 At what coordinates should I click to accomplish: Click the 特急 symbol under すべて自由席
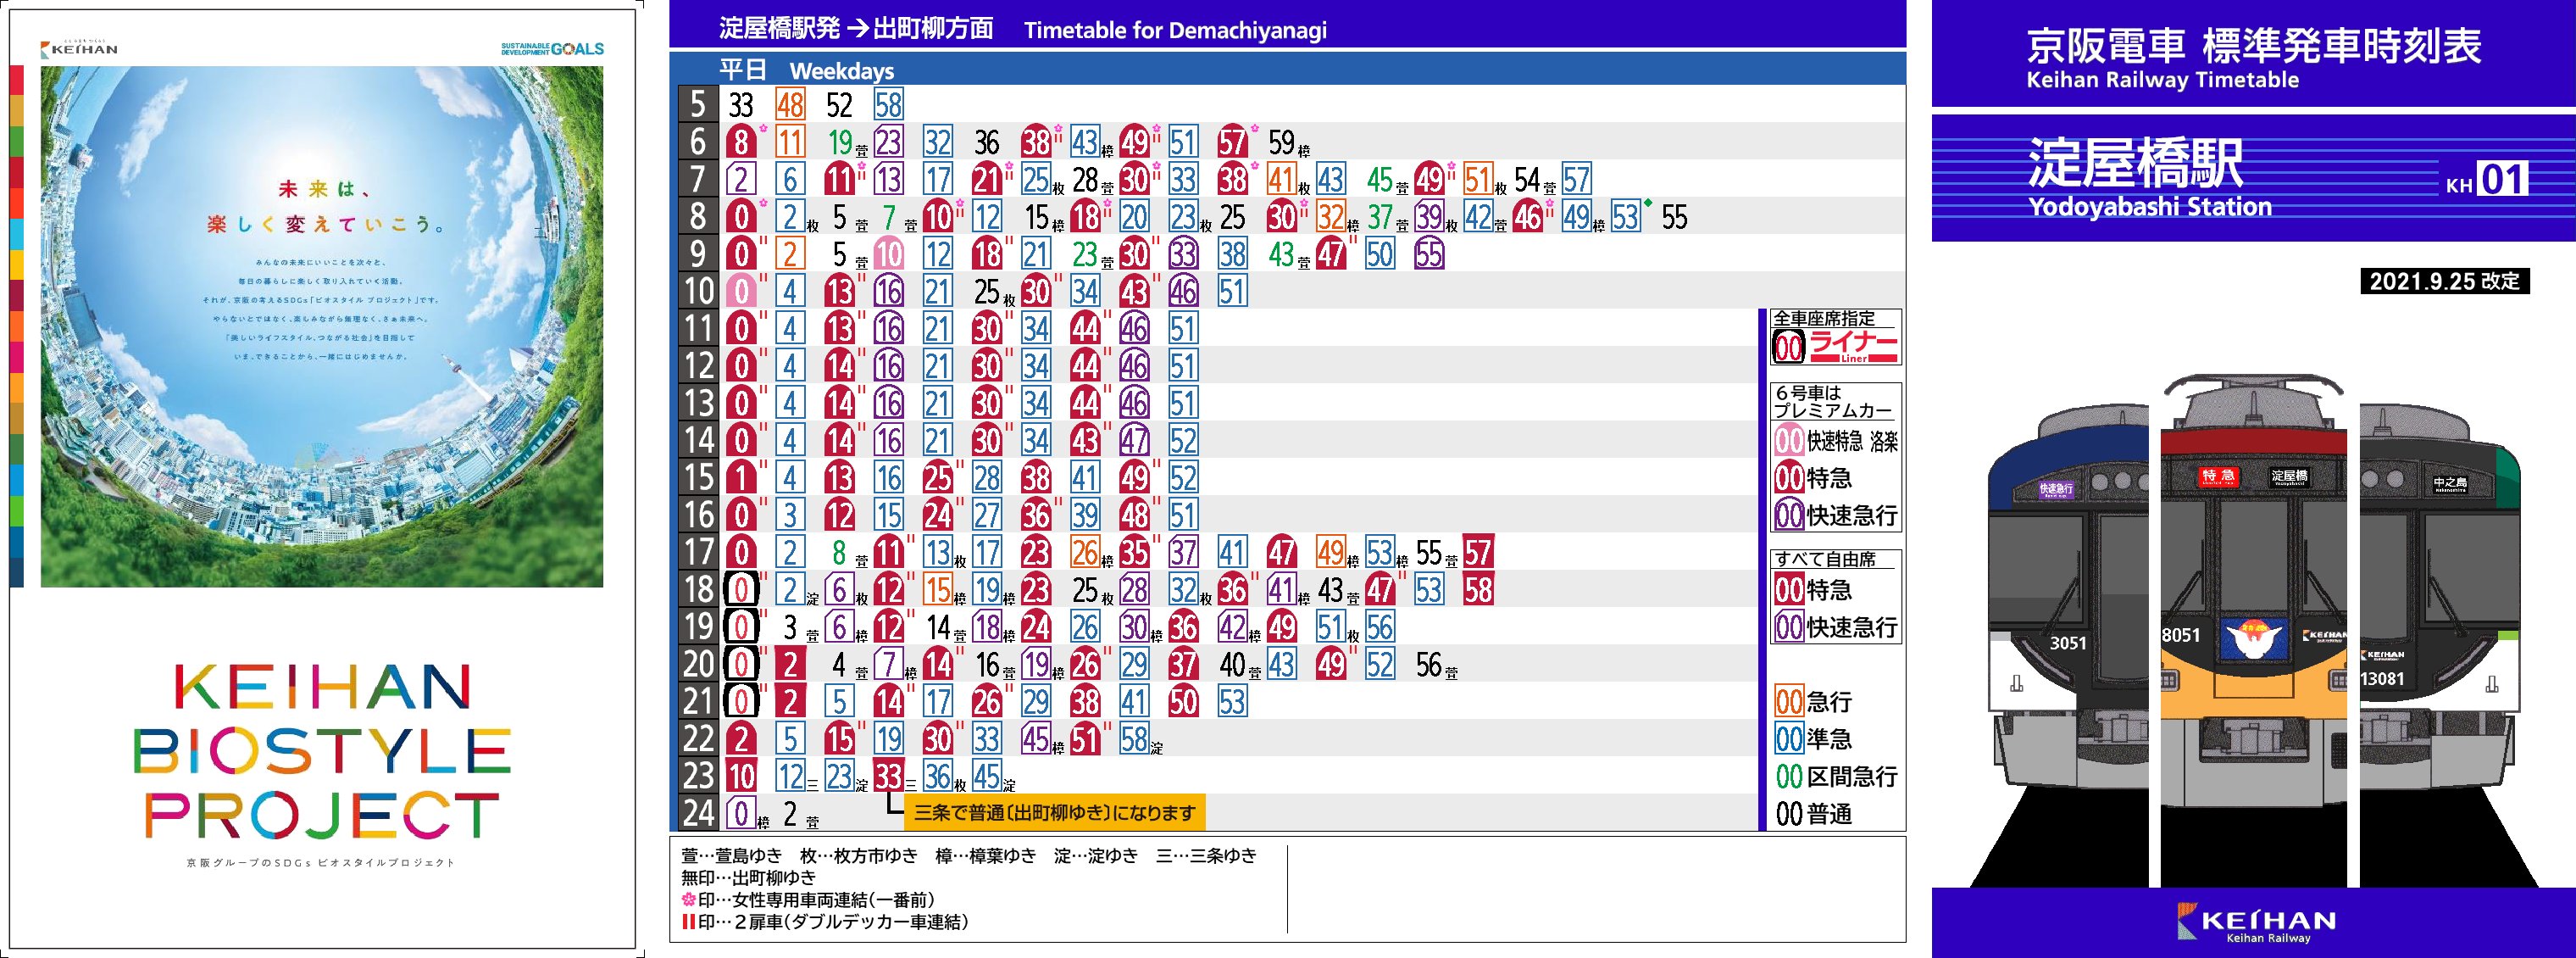click(1788, 590)
